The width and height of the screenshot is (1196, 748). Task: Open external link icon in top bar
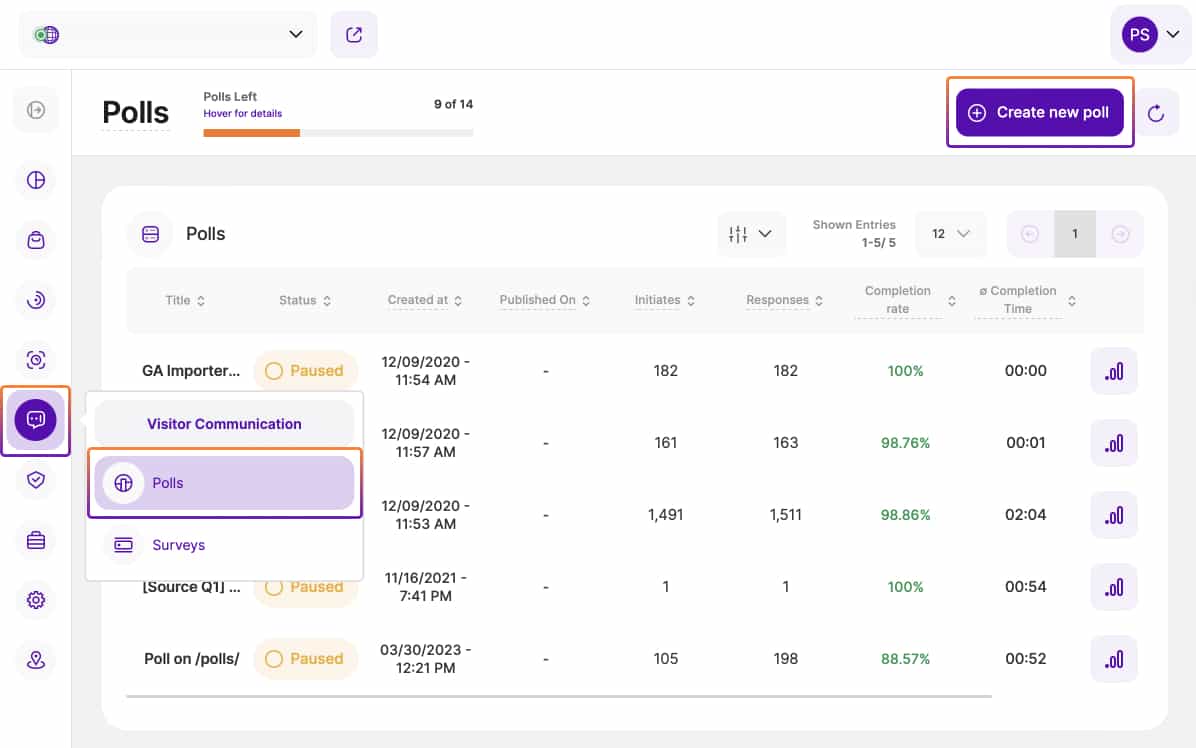click(x=354, y=35)
